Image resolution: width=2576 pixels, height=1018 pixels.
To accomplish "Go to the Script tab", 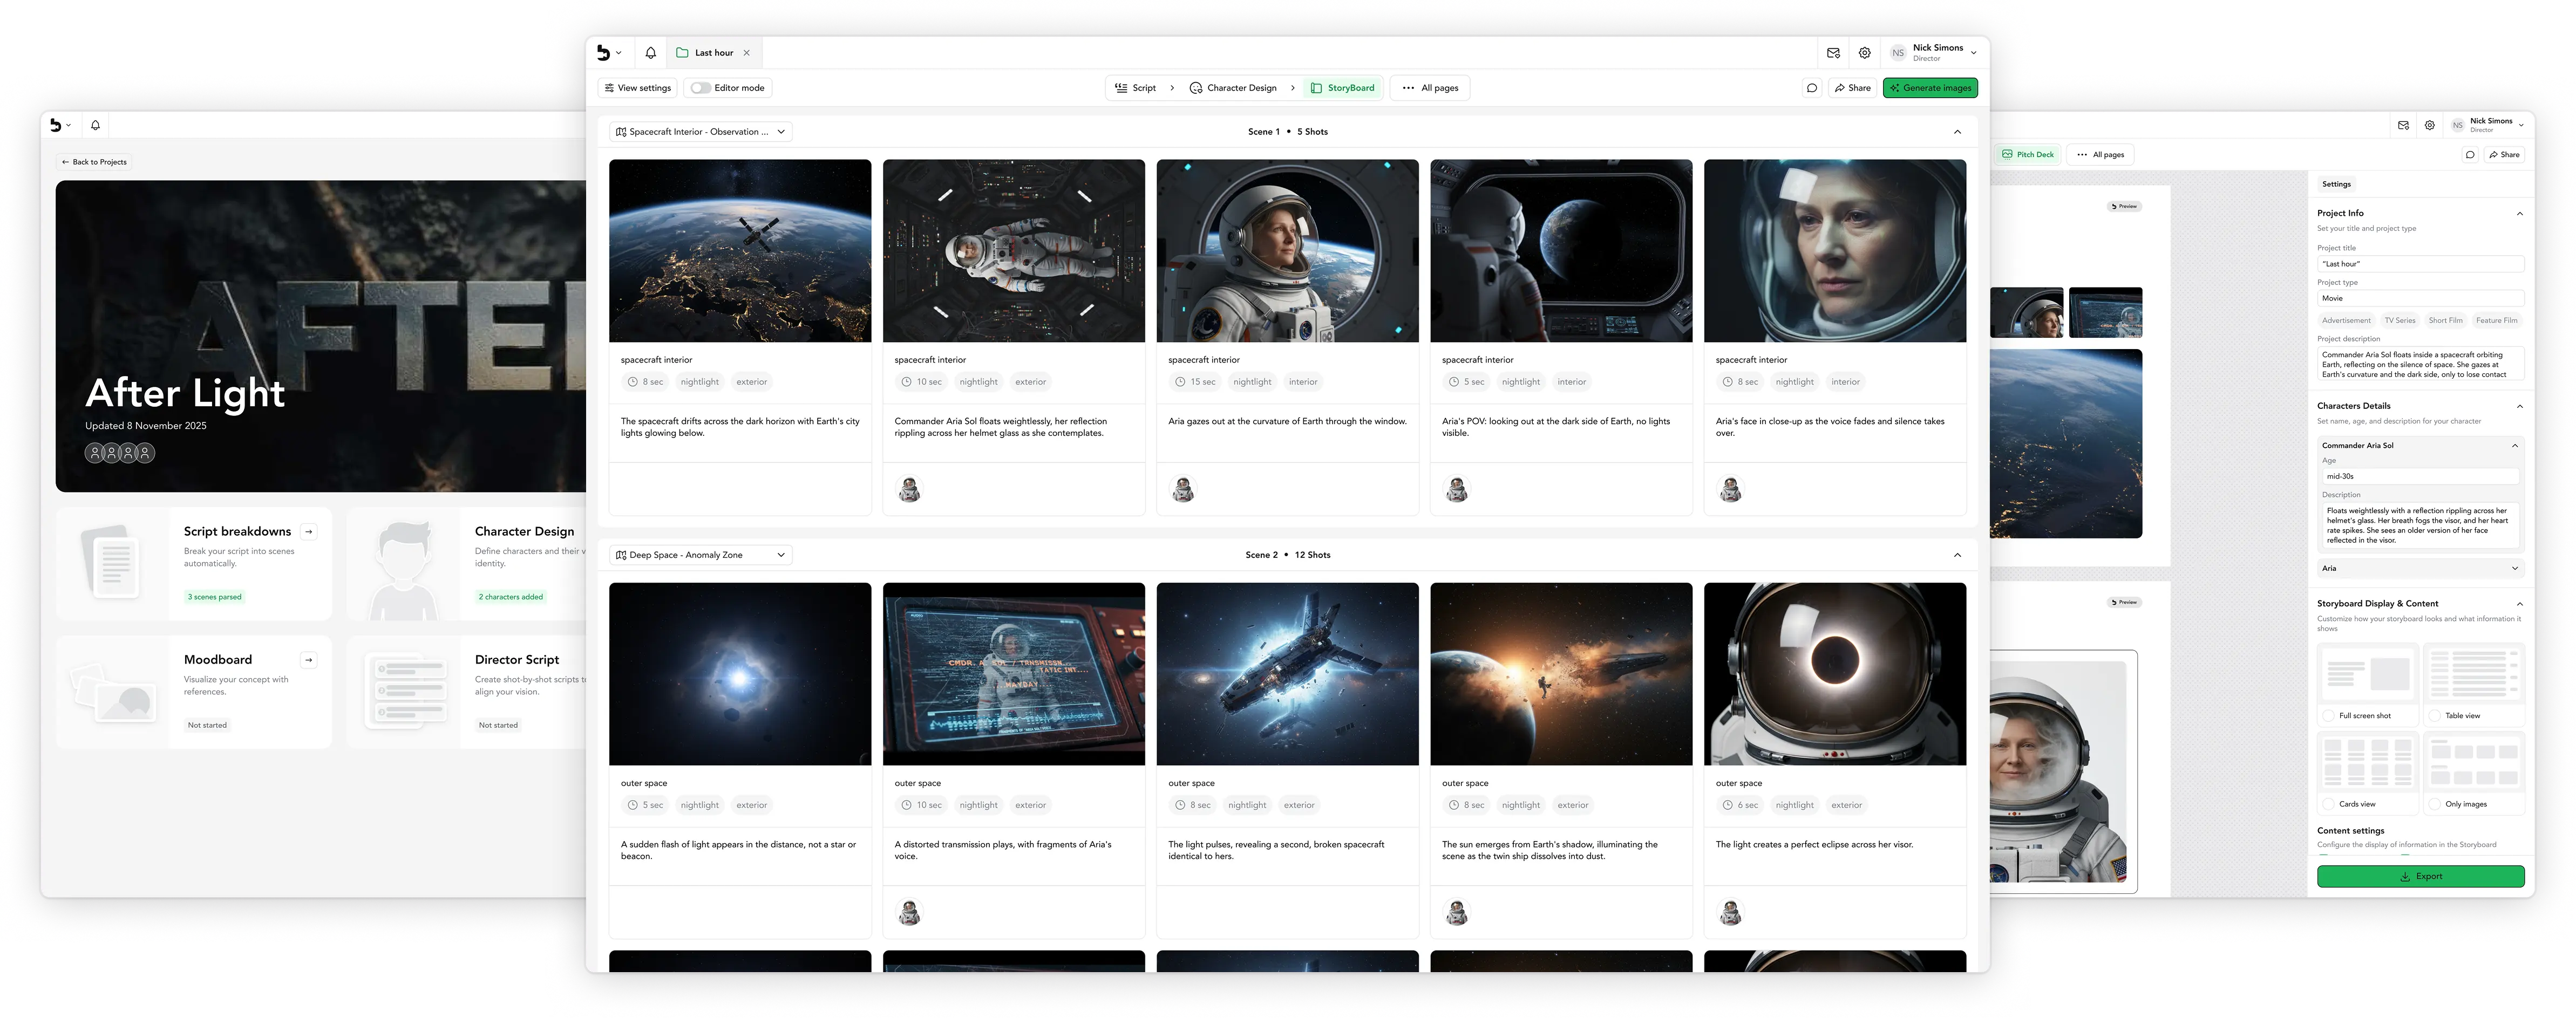I will pyautogui.click(x=1136, y=88).
